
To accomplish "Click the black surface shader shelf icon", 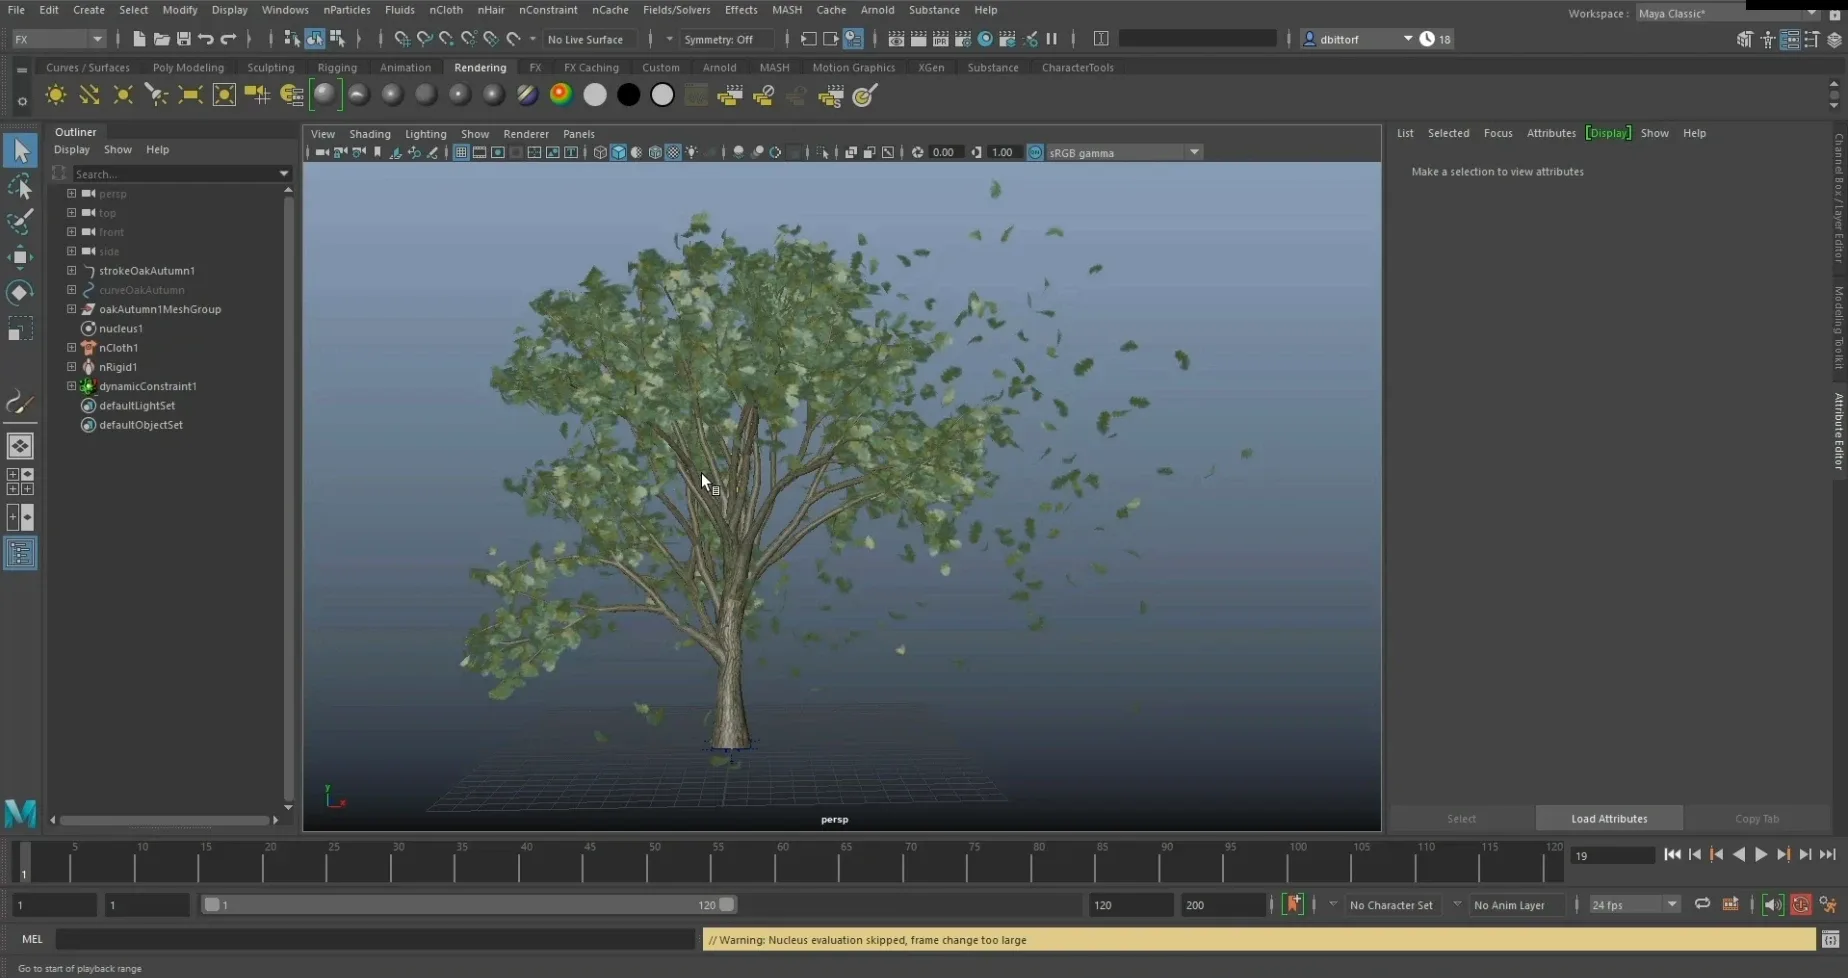I will pyautogui.click(x=628, y=95).
